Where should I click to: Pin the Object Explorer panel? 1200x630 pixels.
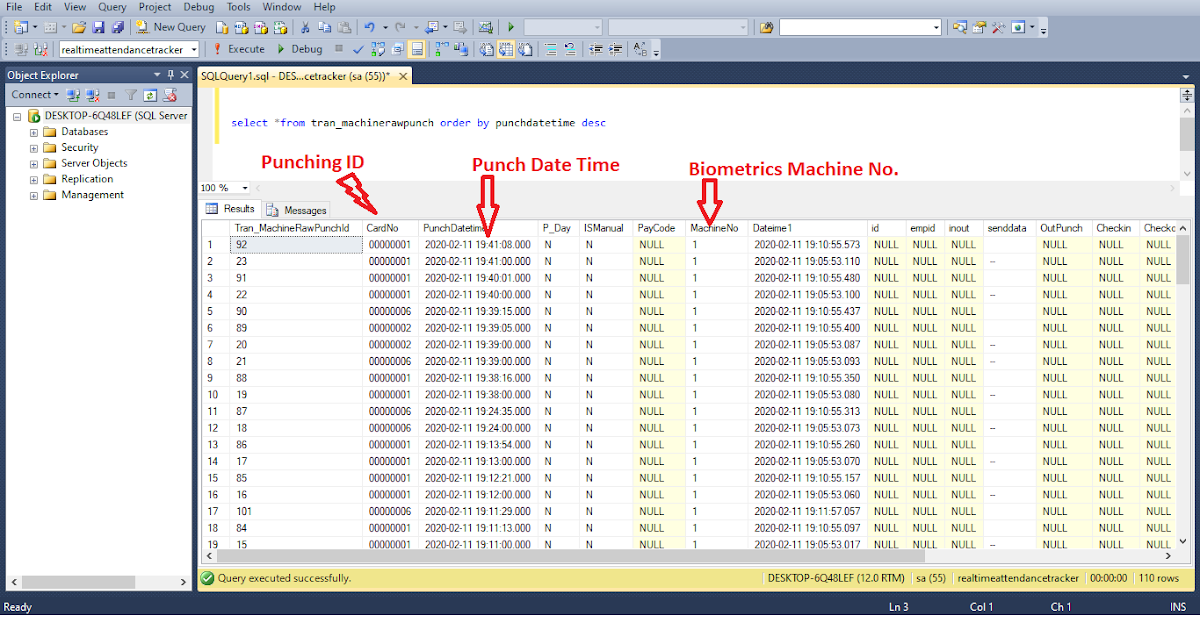click(x=171, y=74)
